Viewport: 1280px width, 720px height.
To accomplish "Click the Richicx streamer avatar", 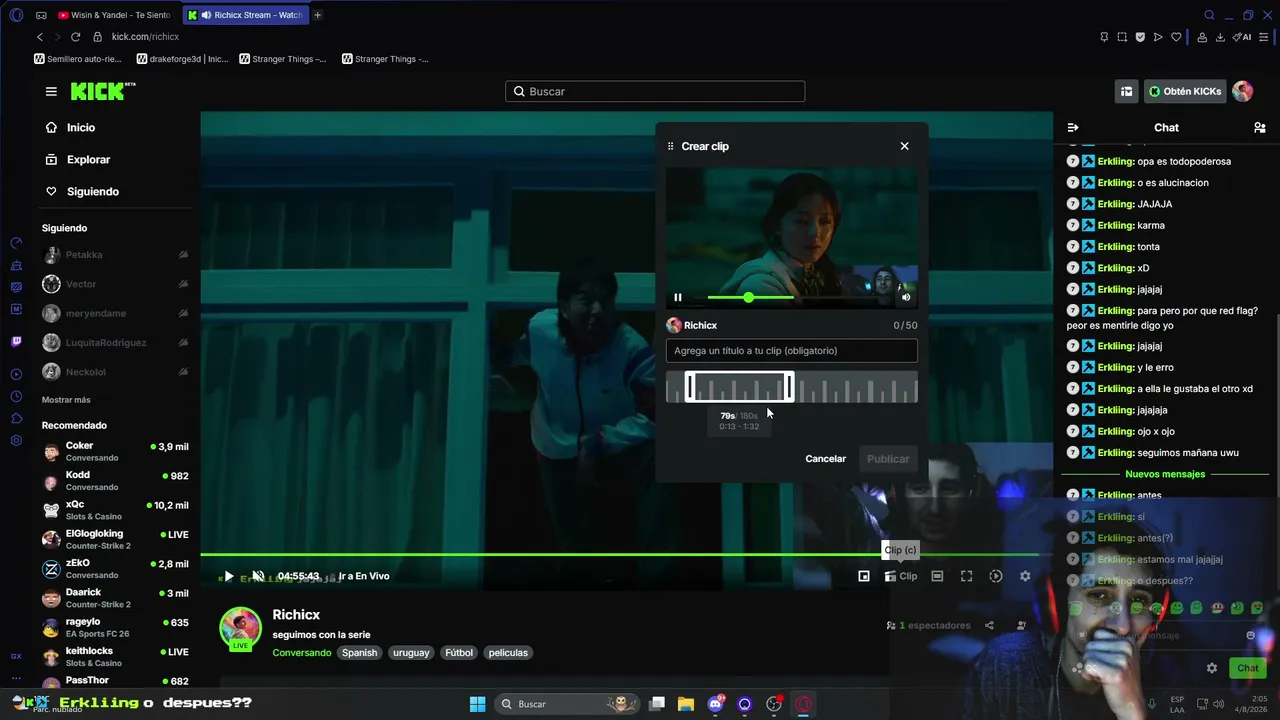I will pyautogui.click(x=240, y=628).
